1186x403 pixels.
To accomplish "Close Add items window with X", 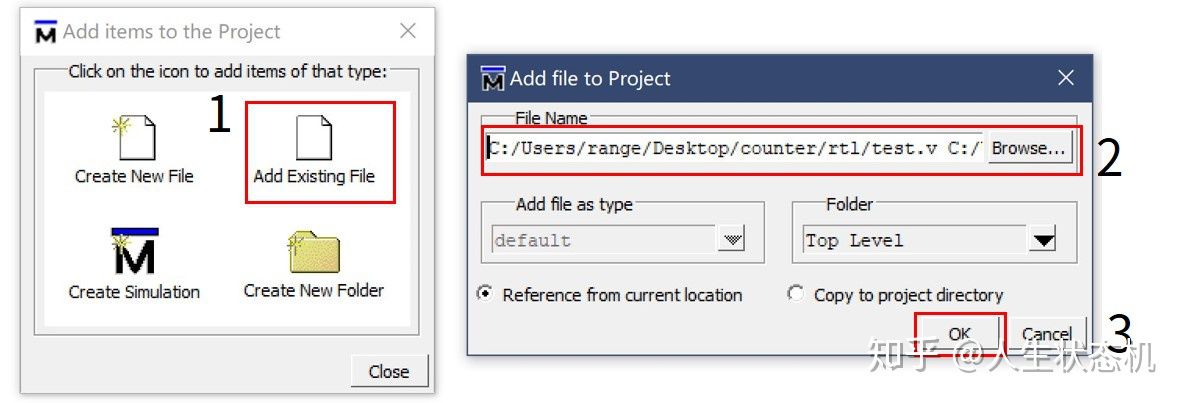I will [x=408, y=31].
